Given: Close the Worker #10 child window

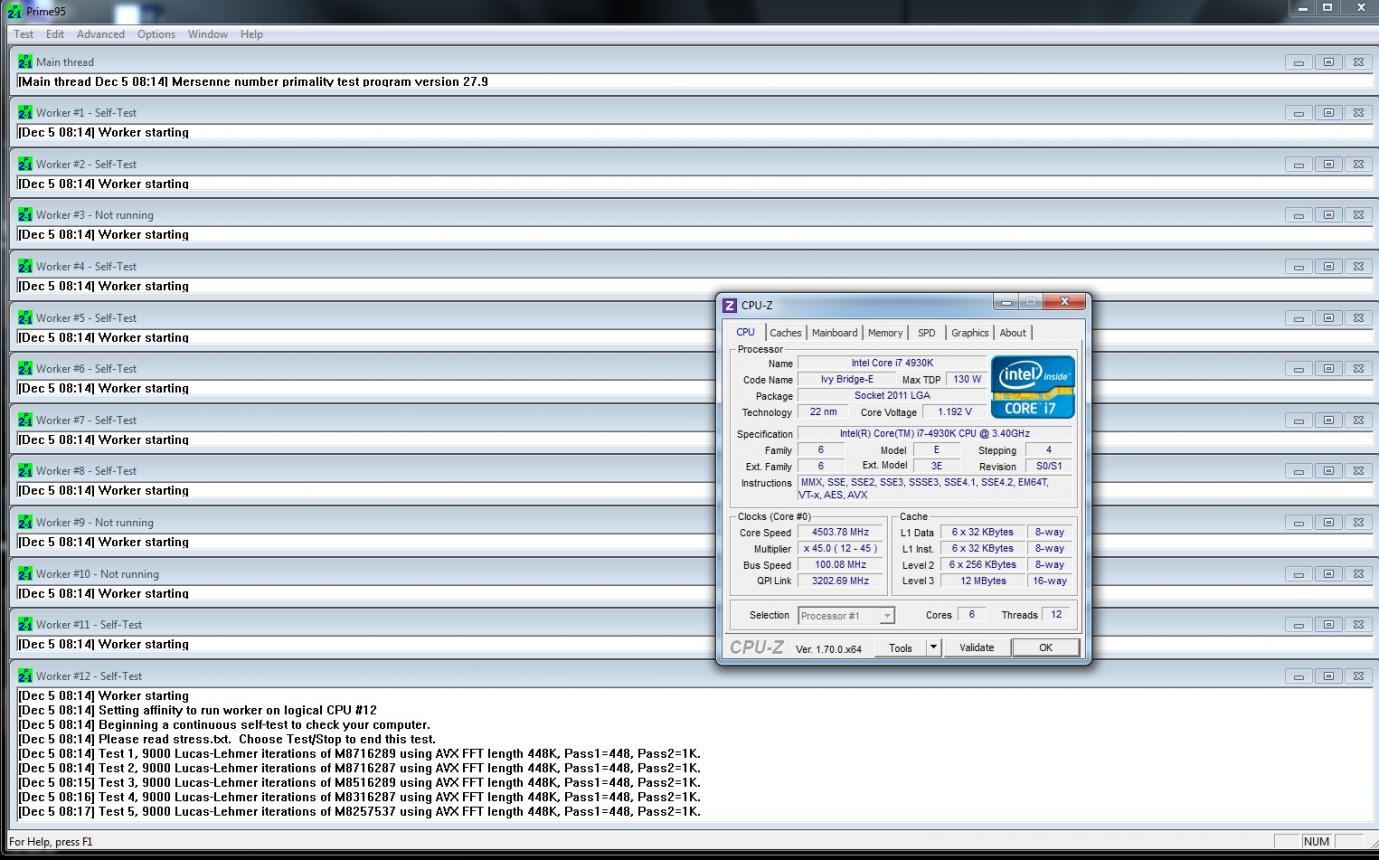Looking at the screenshot, I should pyautogui.click(x=1358, y=574).
